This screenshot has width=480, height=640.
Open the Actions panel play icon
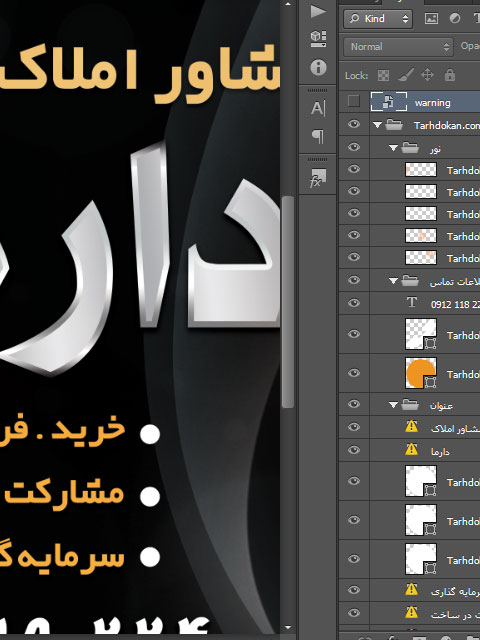coord(318,11)
